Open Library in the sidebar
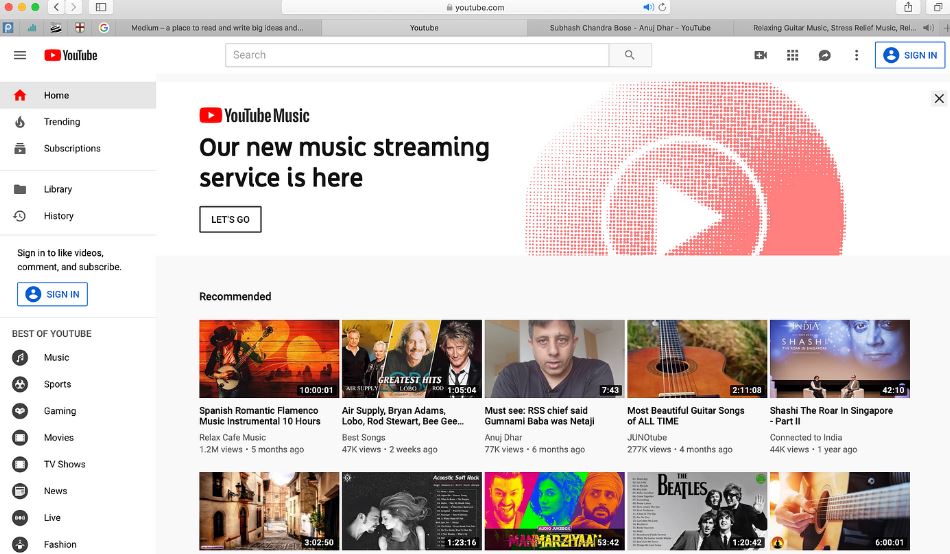The width and height of the screenshot is (950, 554). (x=78, y=189)
